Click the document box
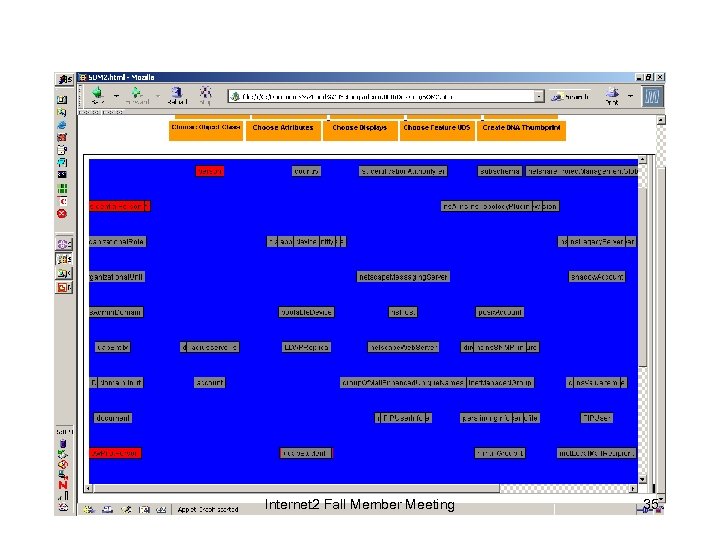 point(113,418)
